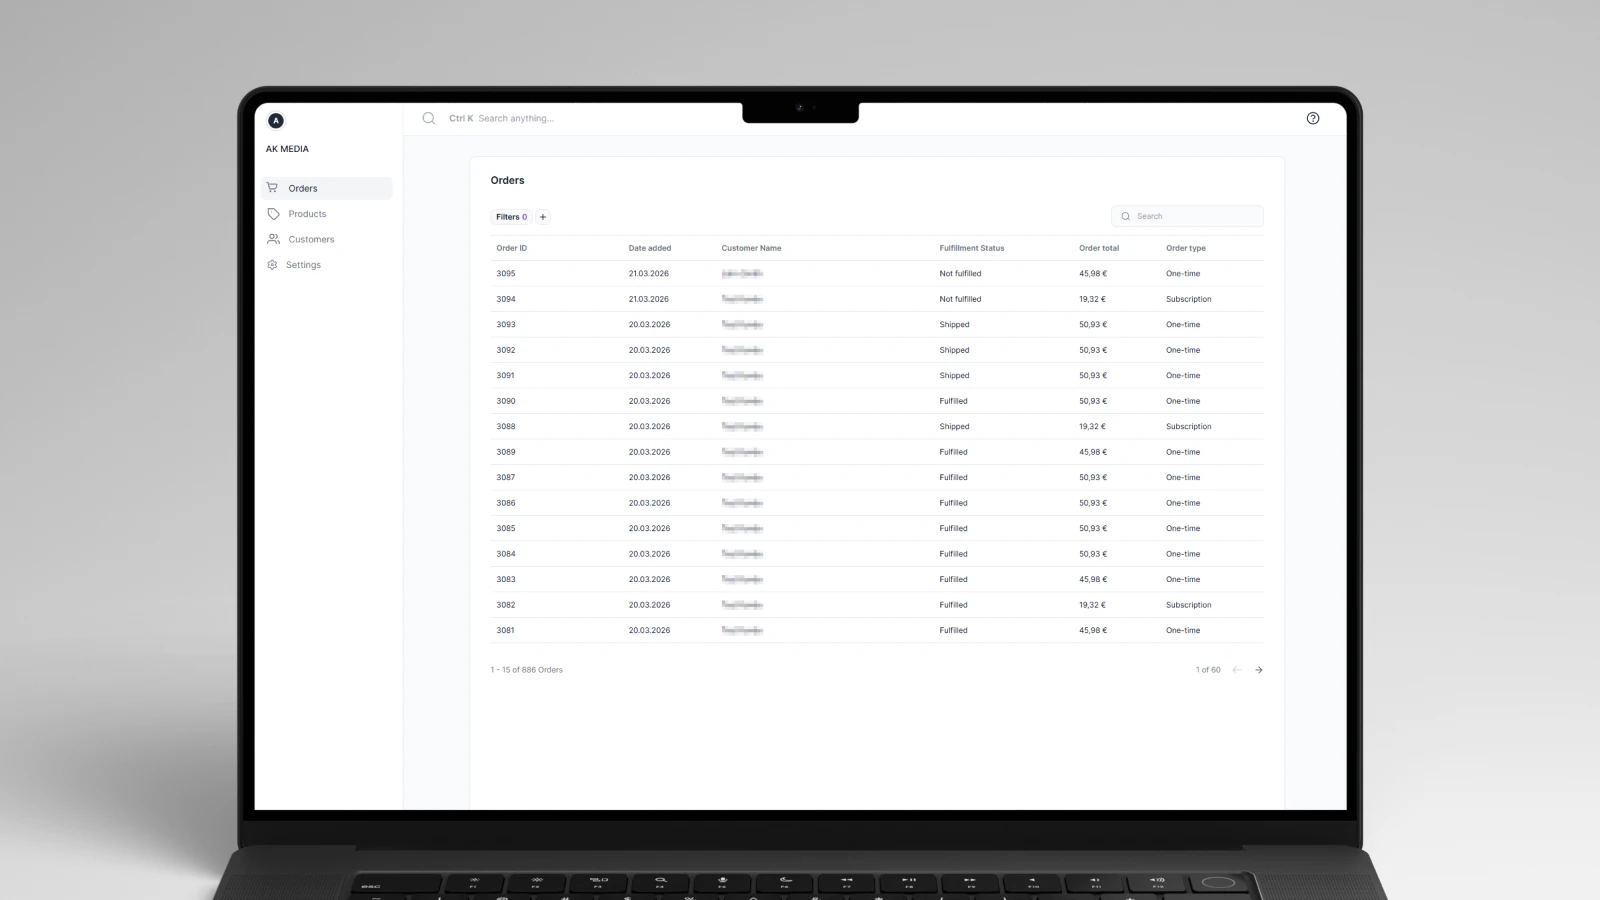This screenshot has width=1600, height=900.
Task: Sort by the Order total column header
Action: coord(1098,248)
